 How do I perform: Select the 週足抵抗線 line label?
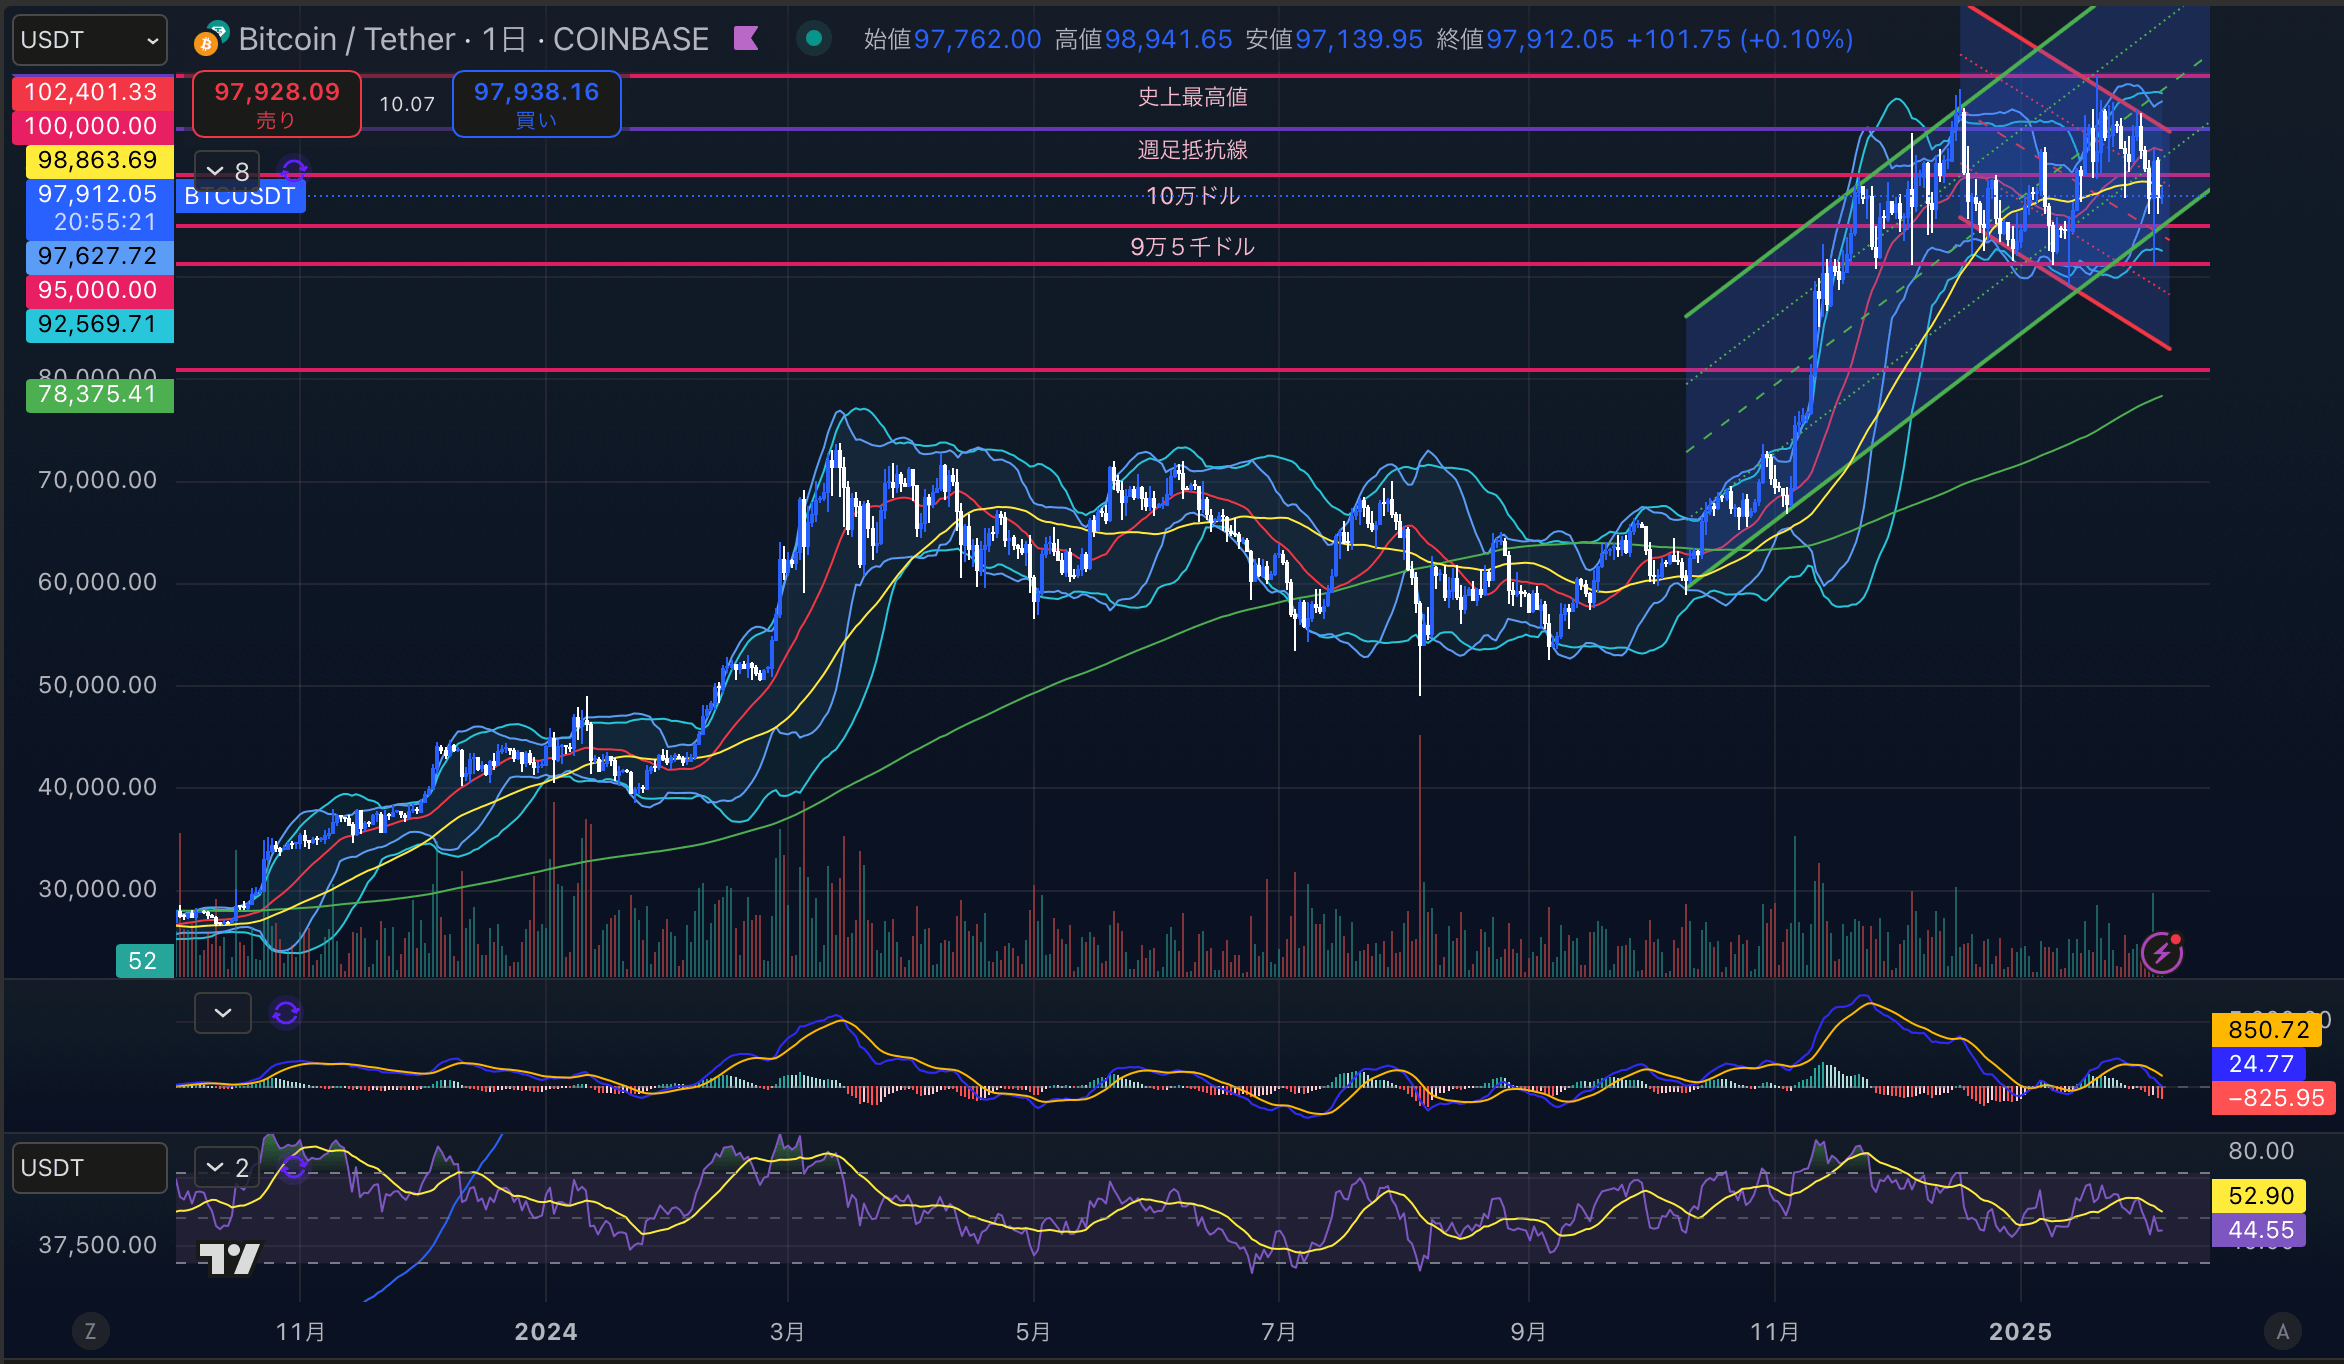click(1193, 150)
